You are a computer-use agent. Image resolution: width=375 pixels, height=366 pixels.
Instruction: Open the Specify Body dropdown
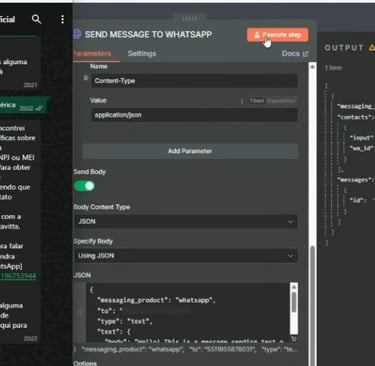pyautogui.click(x=186, y=256)
